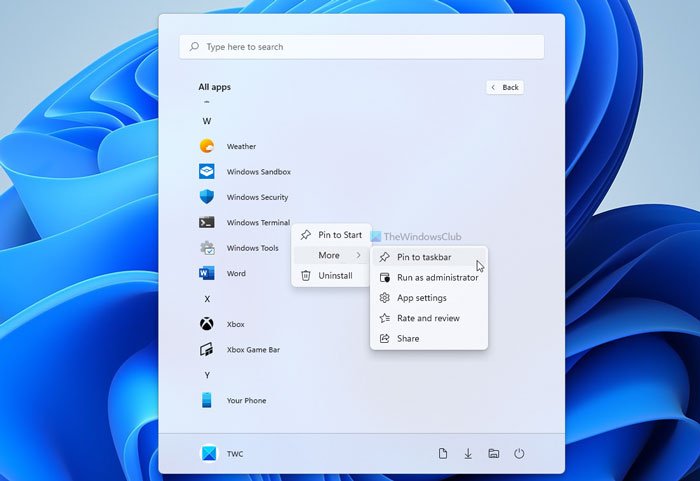Click the Windows Security label

pyautogui.click(x=257, y=197)
